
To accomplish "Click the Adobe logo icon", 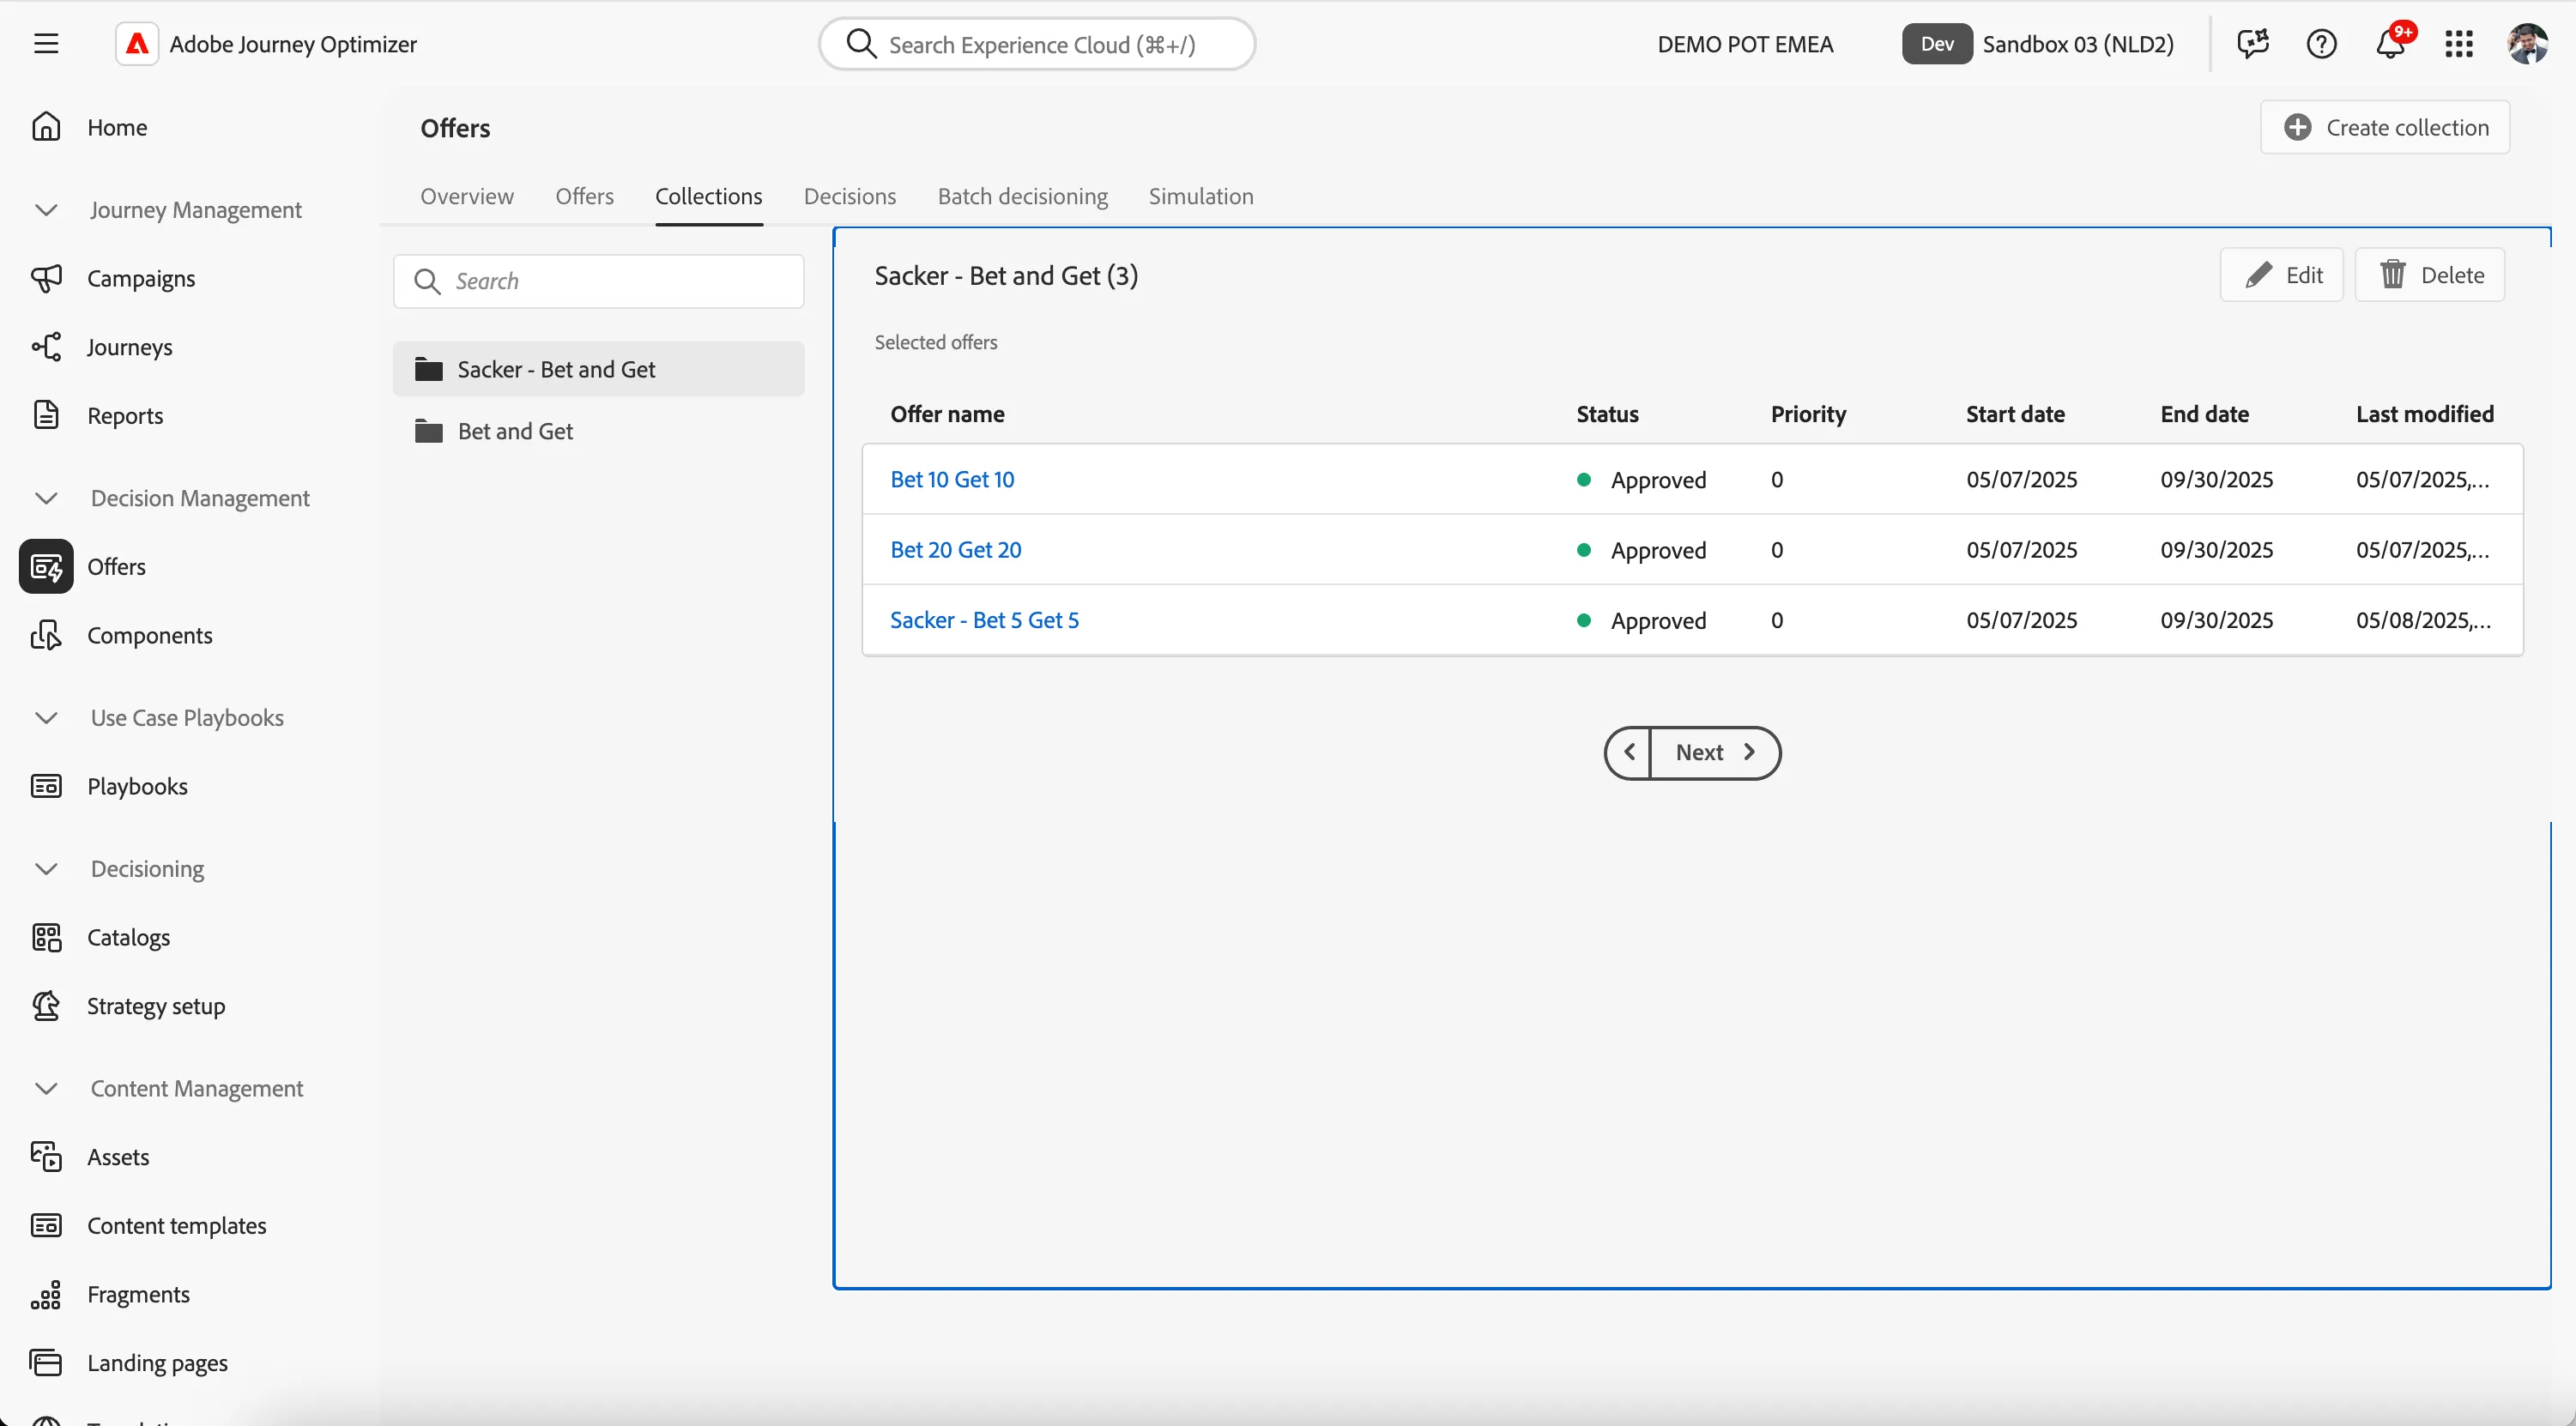I will pyautogui.click(x=137, y=44).
